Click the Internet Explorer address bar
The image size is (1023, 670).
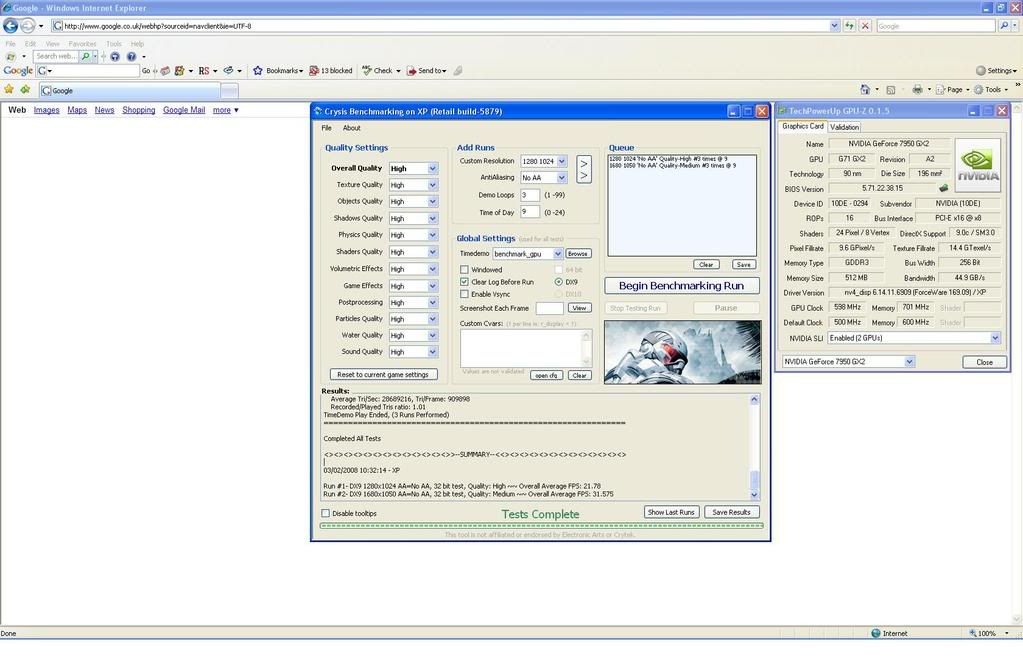pyautogui.click(x=444, y=25)
